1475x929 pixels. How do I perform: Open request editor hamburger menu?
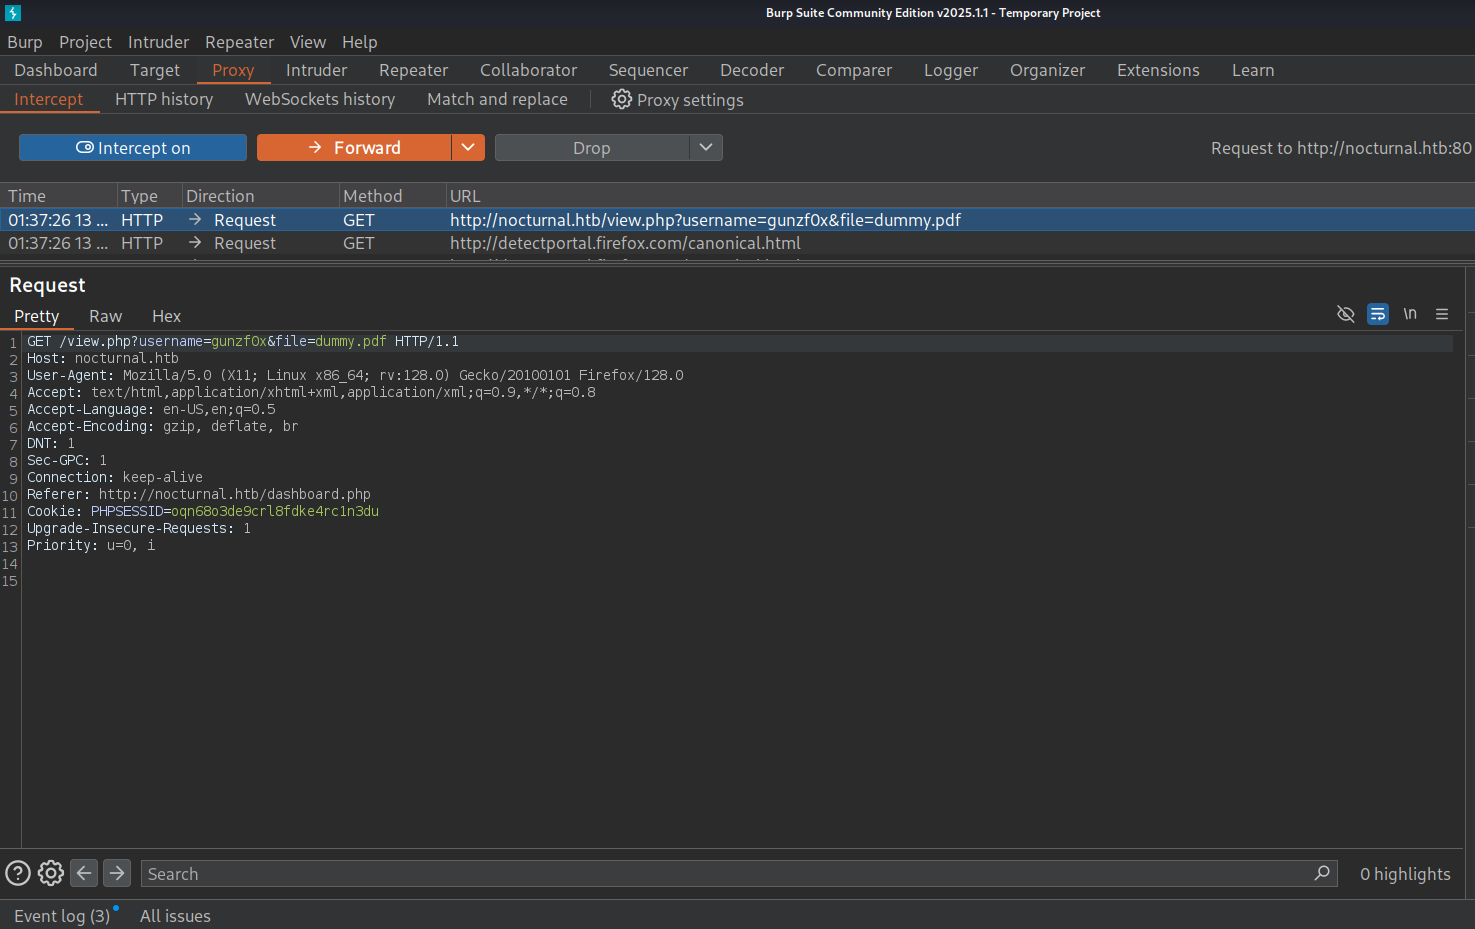tap(1442, 314)
